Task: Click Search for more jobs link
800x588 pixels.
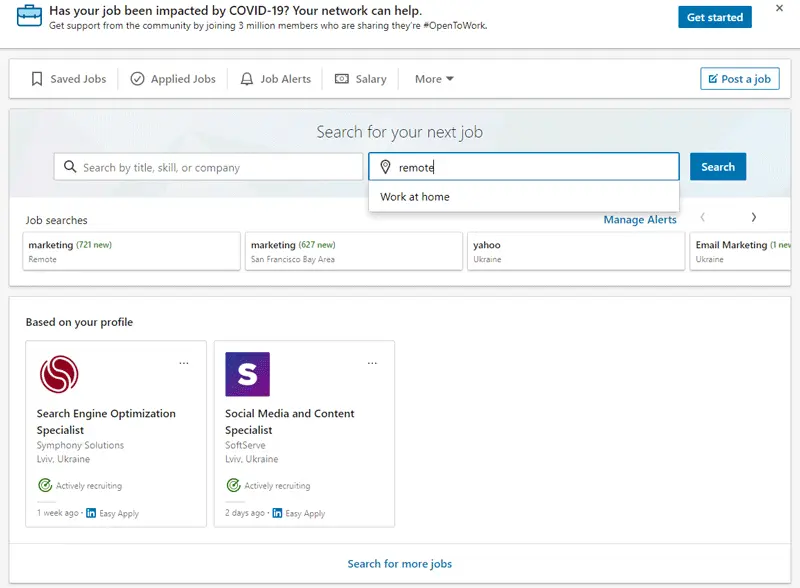Action: (x=399, y=564)
